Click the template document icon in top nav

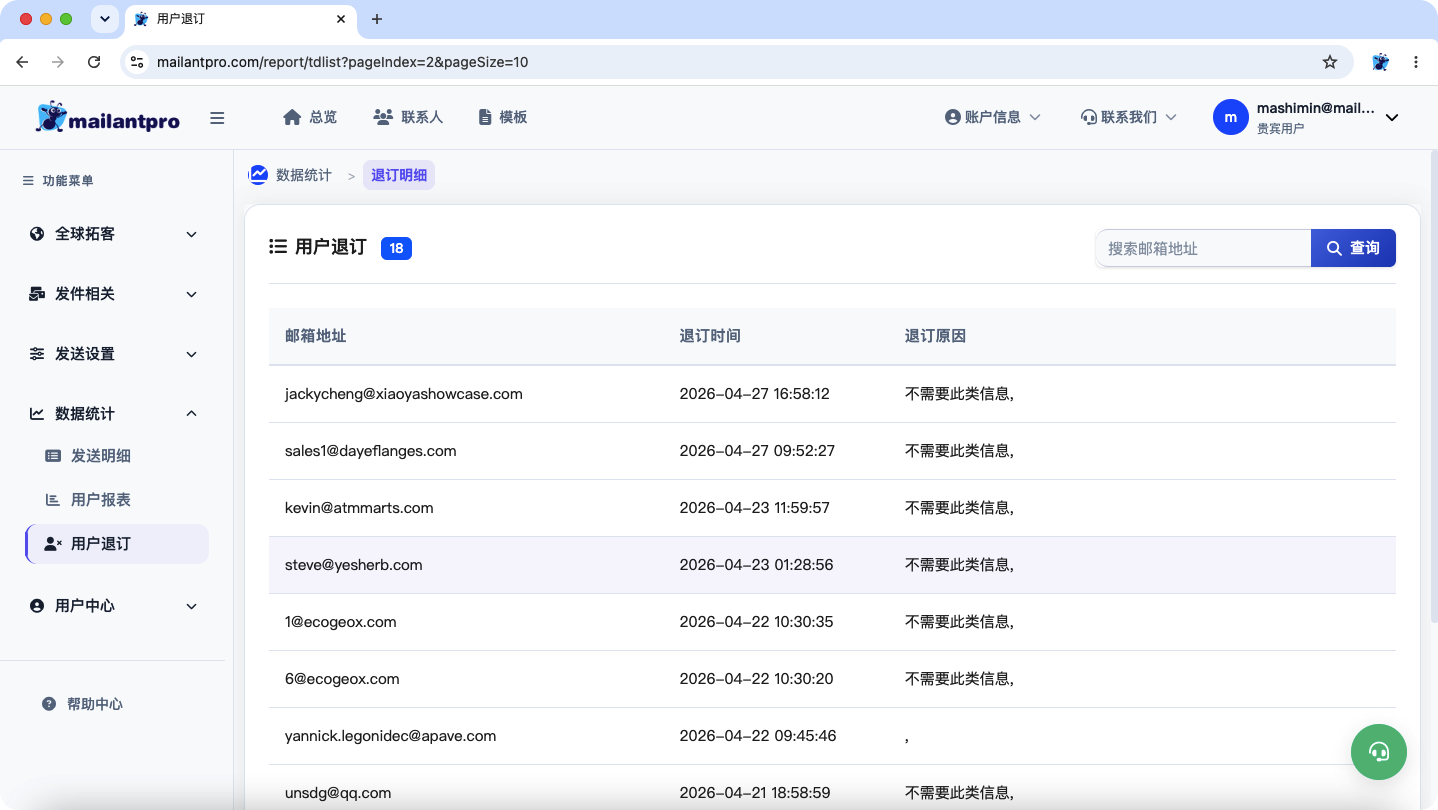click(485, 117)
